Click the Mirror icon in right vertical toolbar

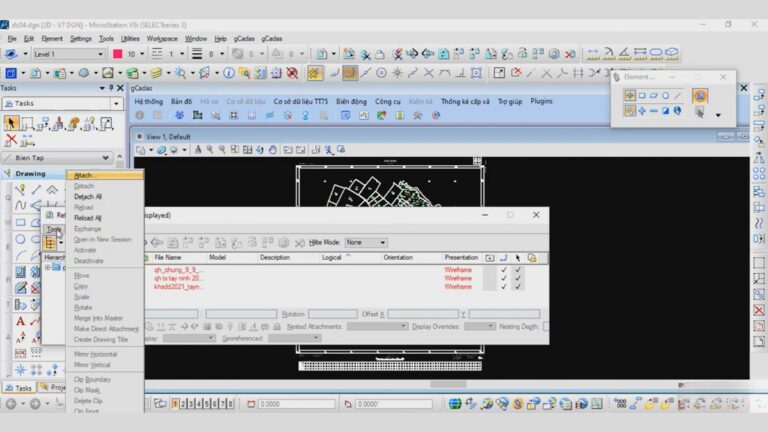coord(759,158)
